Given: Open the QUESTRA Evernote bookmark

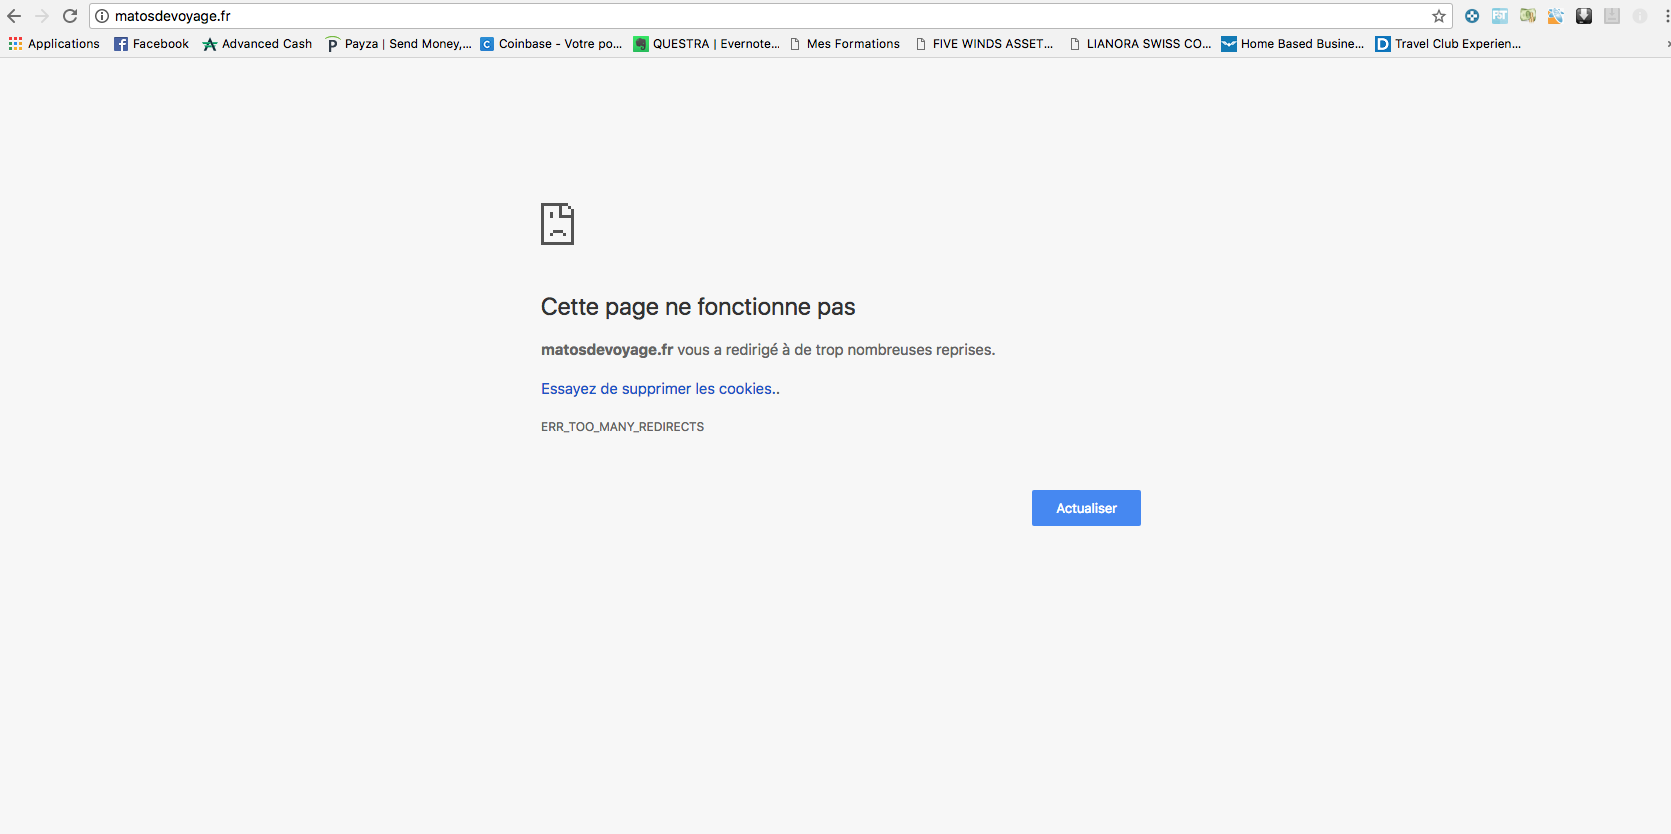Looking at the screenshot, I should pos(706,44).
